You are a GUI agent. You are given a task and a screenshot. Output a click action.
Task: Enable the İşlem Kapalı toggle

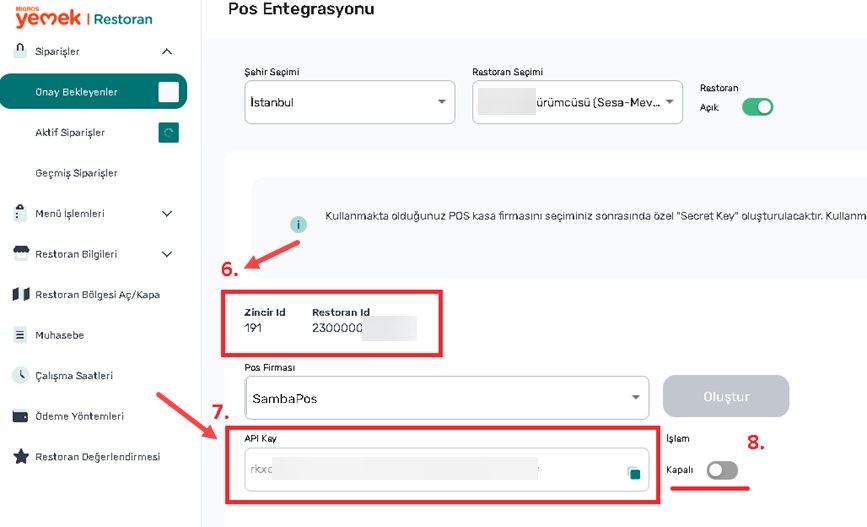(722, 470)
